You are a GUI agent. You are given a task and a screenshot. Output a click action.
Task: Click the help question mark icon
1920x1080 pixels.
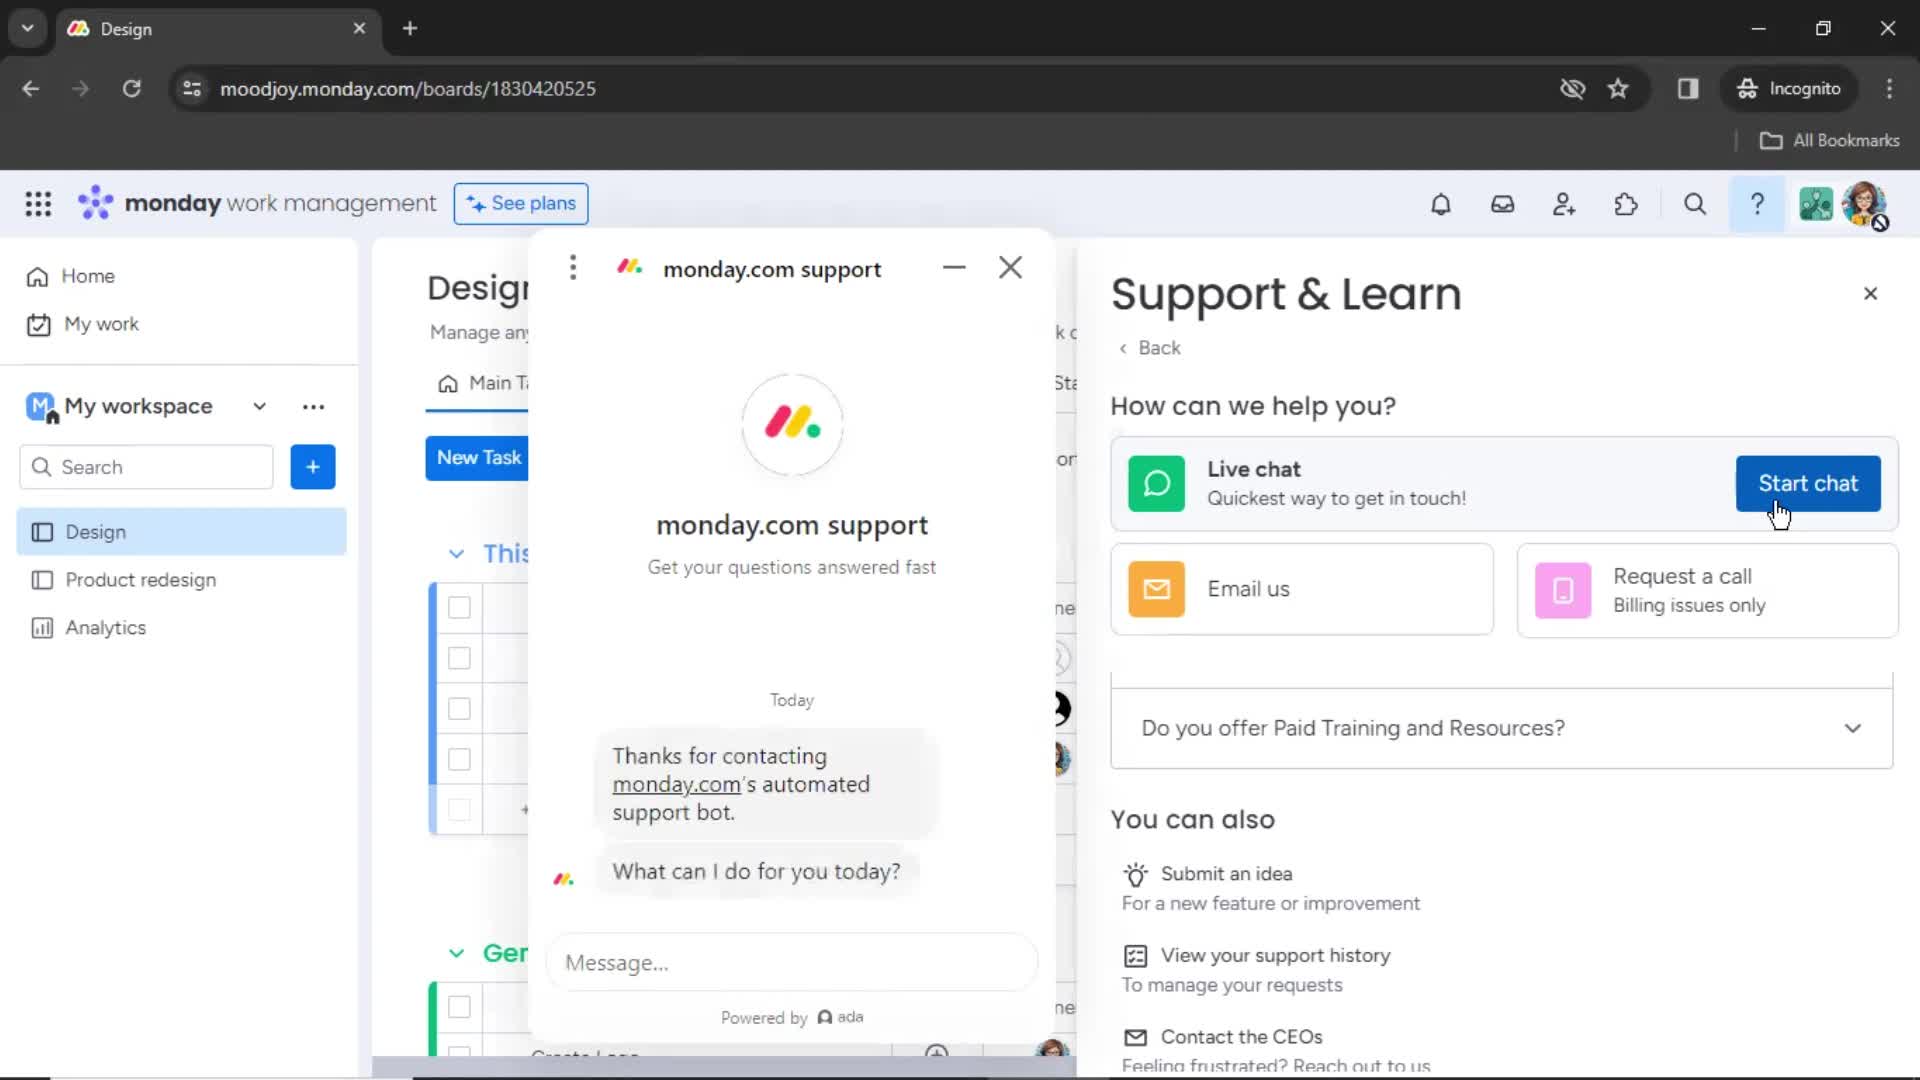1757,204
